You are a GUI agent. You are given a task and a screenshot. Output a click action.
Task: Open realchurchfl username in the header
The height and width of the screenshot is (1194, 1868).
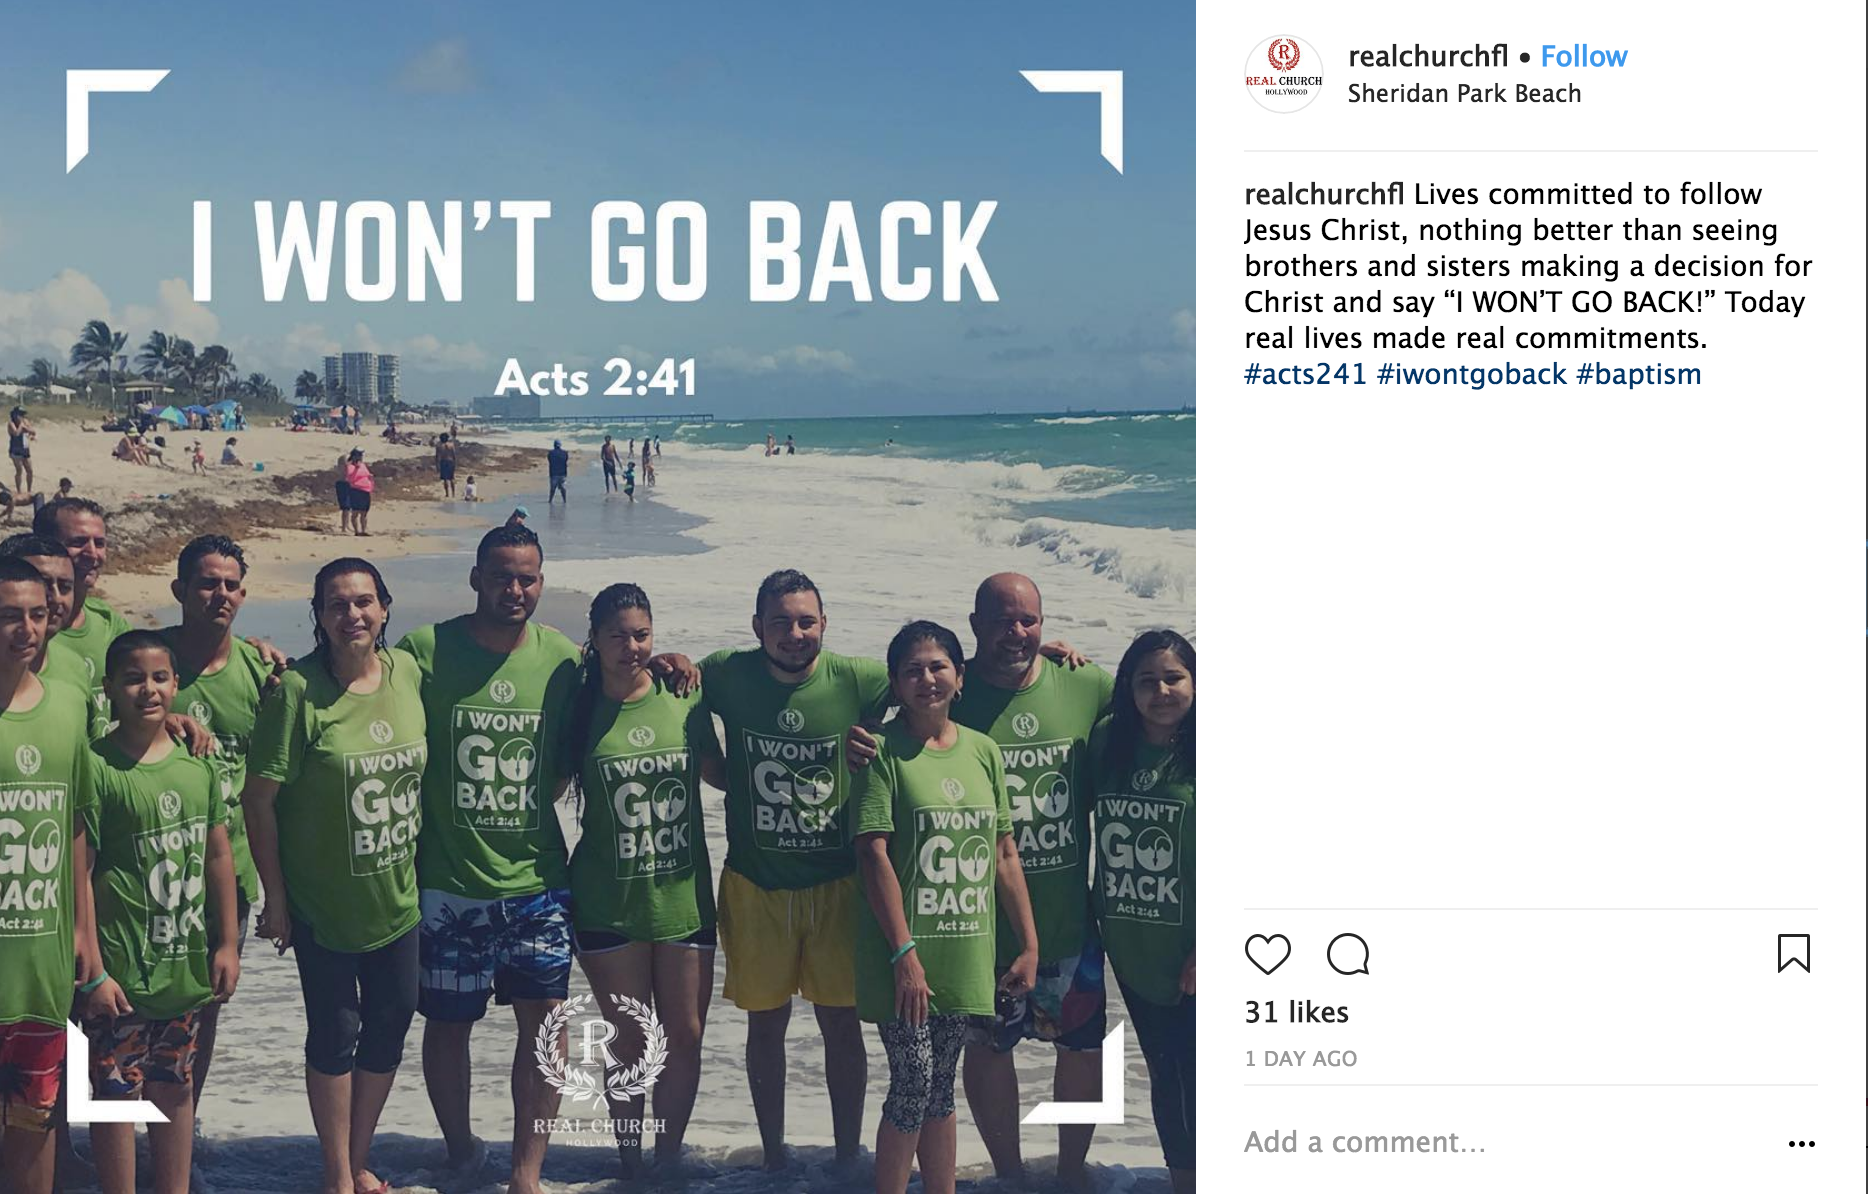[x=1427, y=57]
